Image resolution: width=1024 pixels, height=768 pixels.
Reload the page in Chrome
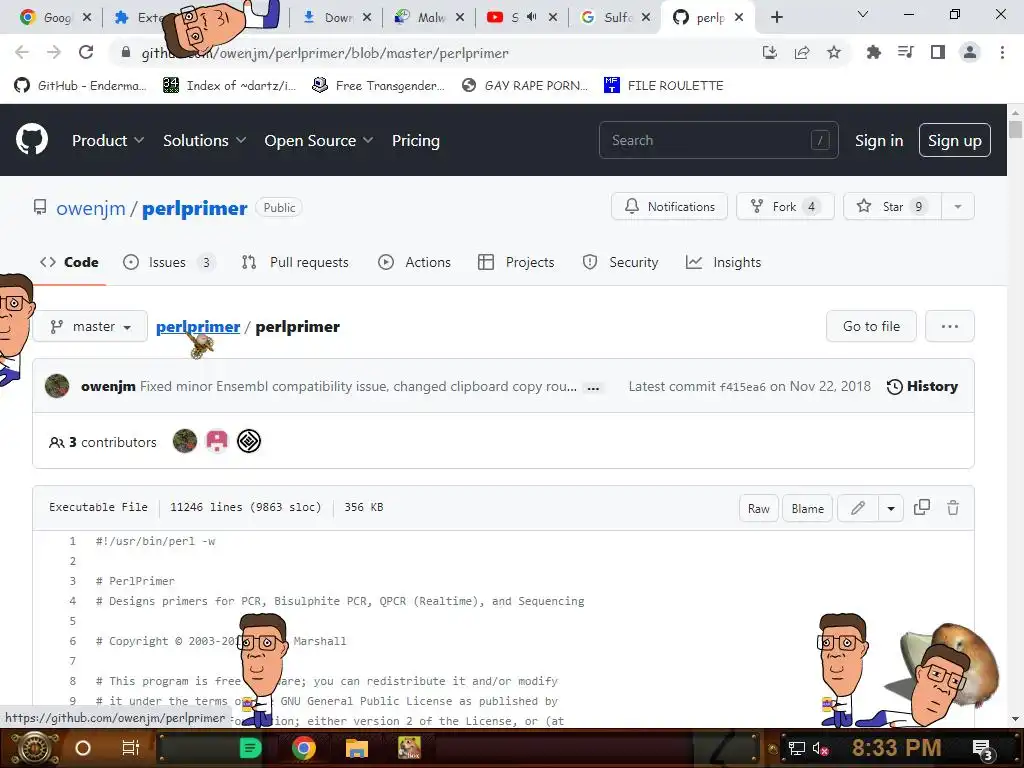86,52
